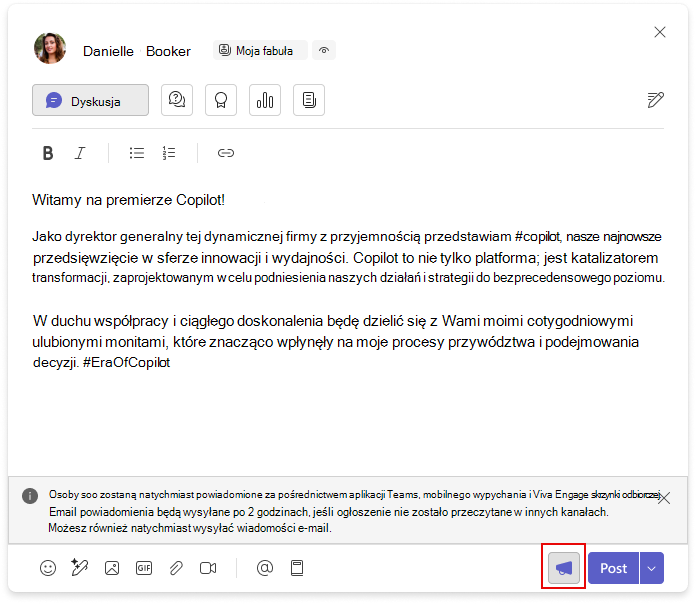This screenshot has width=696, height=604.
Task: Click the #copilot hashtag in text
Action: [537, 237]
